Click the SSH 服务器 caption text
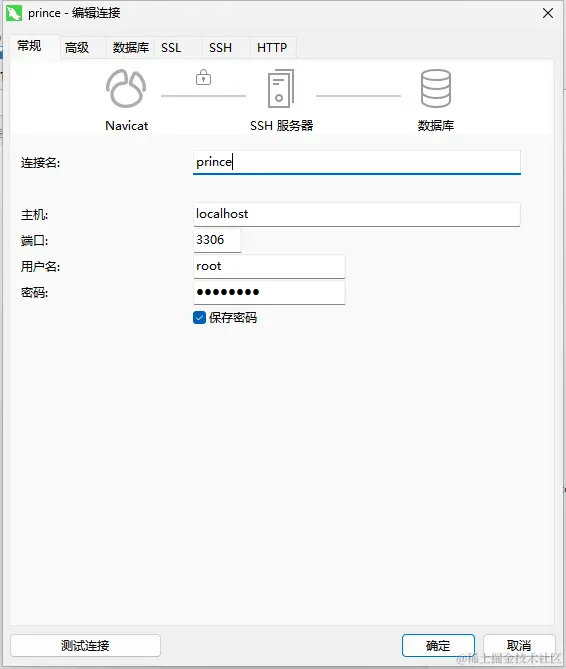The width and height of the screenshot is (566, 669). click(x=282, y=125)
